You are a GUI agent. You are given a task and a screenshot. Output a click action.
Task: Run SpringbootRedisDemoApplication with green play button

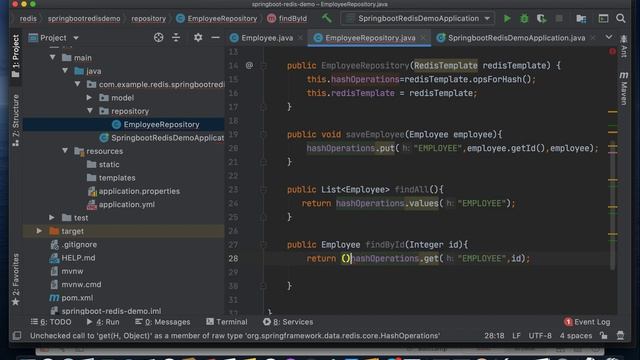pos(507,18)
